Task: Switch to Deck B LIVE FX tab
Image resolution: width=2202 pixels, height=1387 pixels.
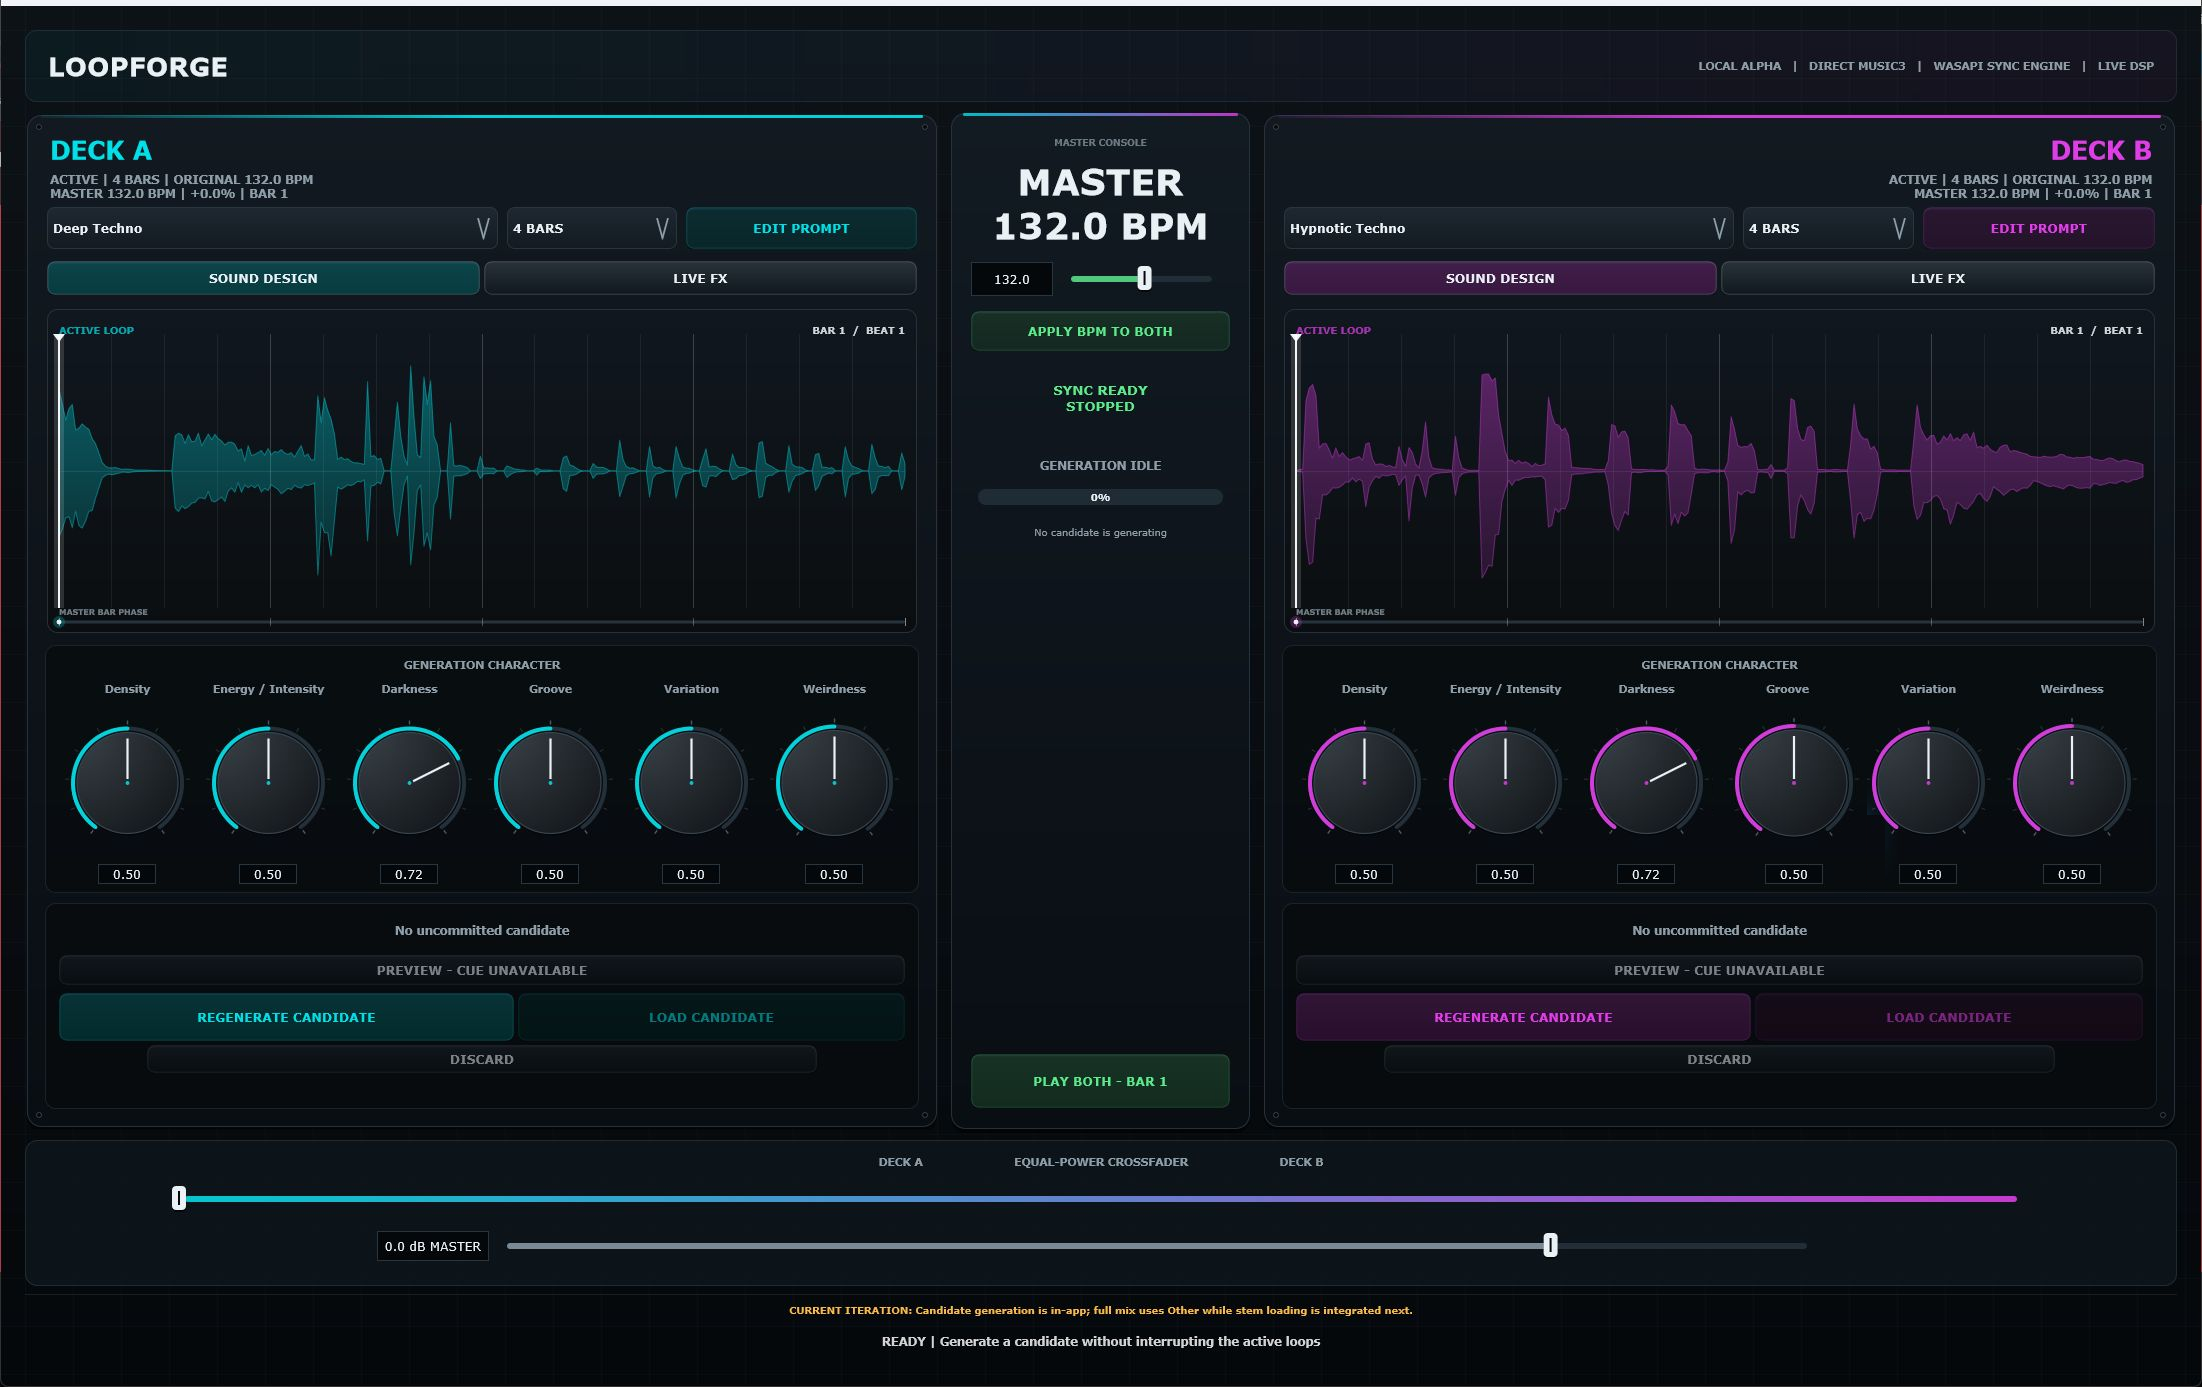Action: (x=1937, y=278)
